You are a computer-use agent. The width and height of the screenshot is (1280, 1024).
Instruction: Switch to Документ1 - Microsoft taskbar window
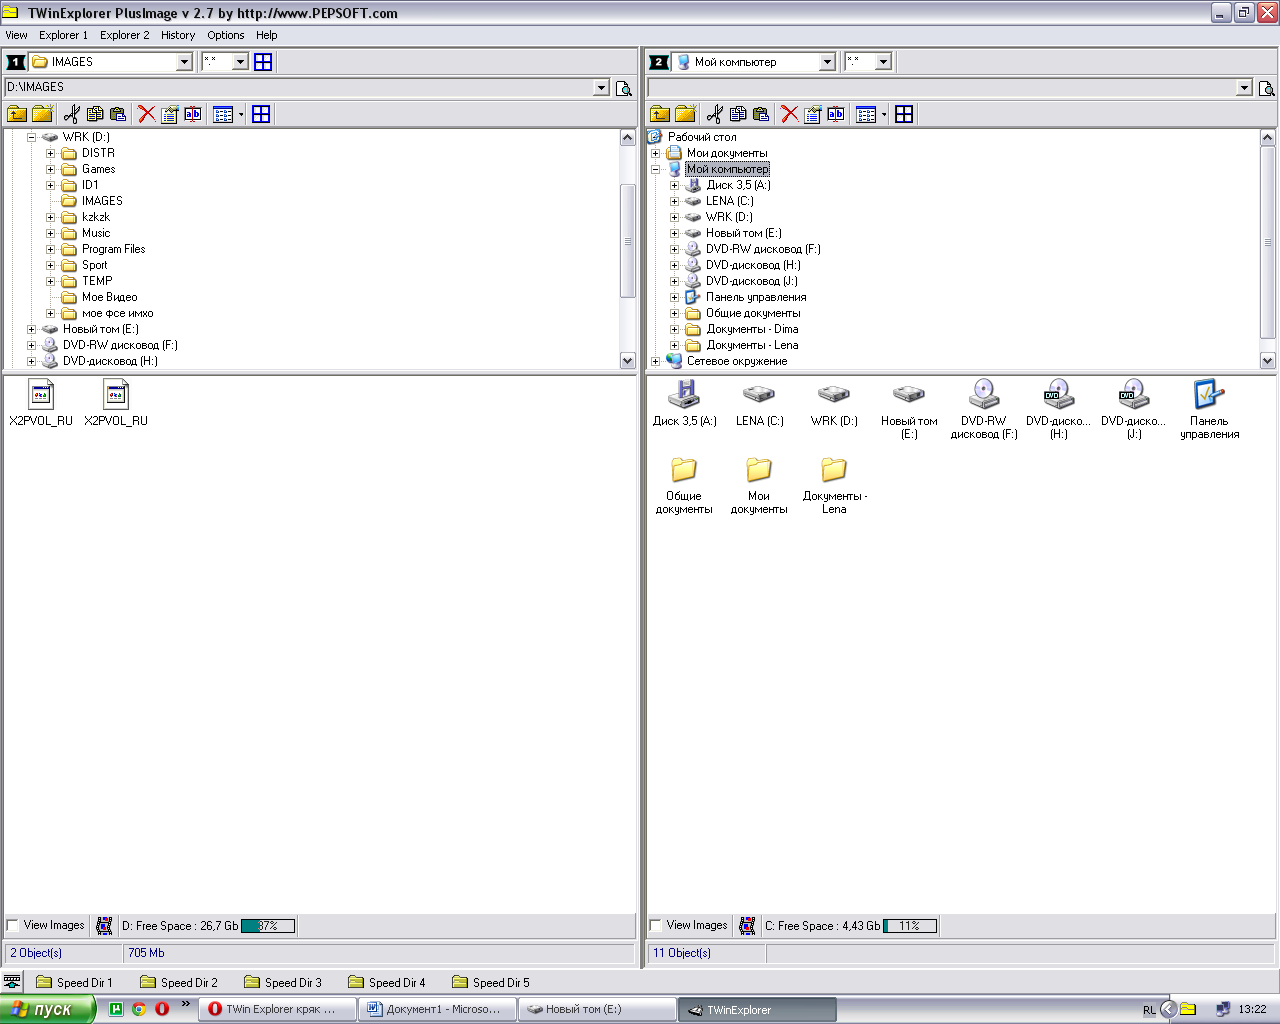437,1009
